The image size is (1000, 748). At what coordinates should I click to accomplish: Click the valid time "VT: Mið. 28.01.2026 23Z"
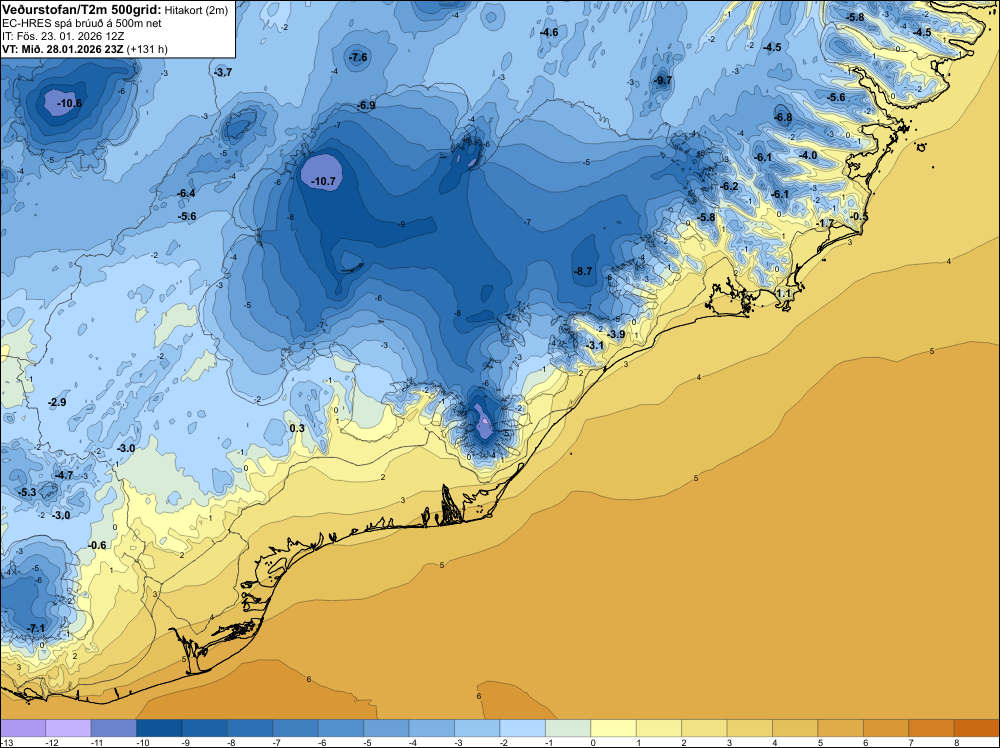tap(63, 49)
